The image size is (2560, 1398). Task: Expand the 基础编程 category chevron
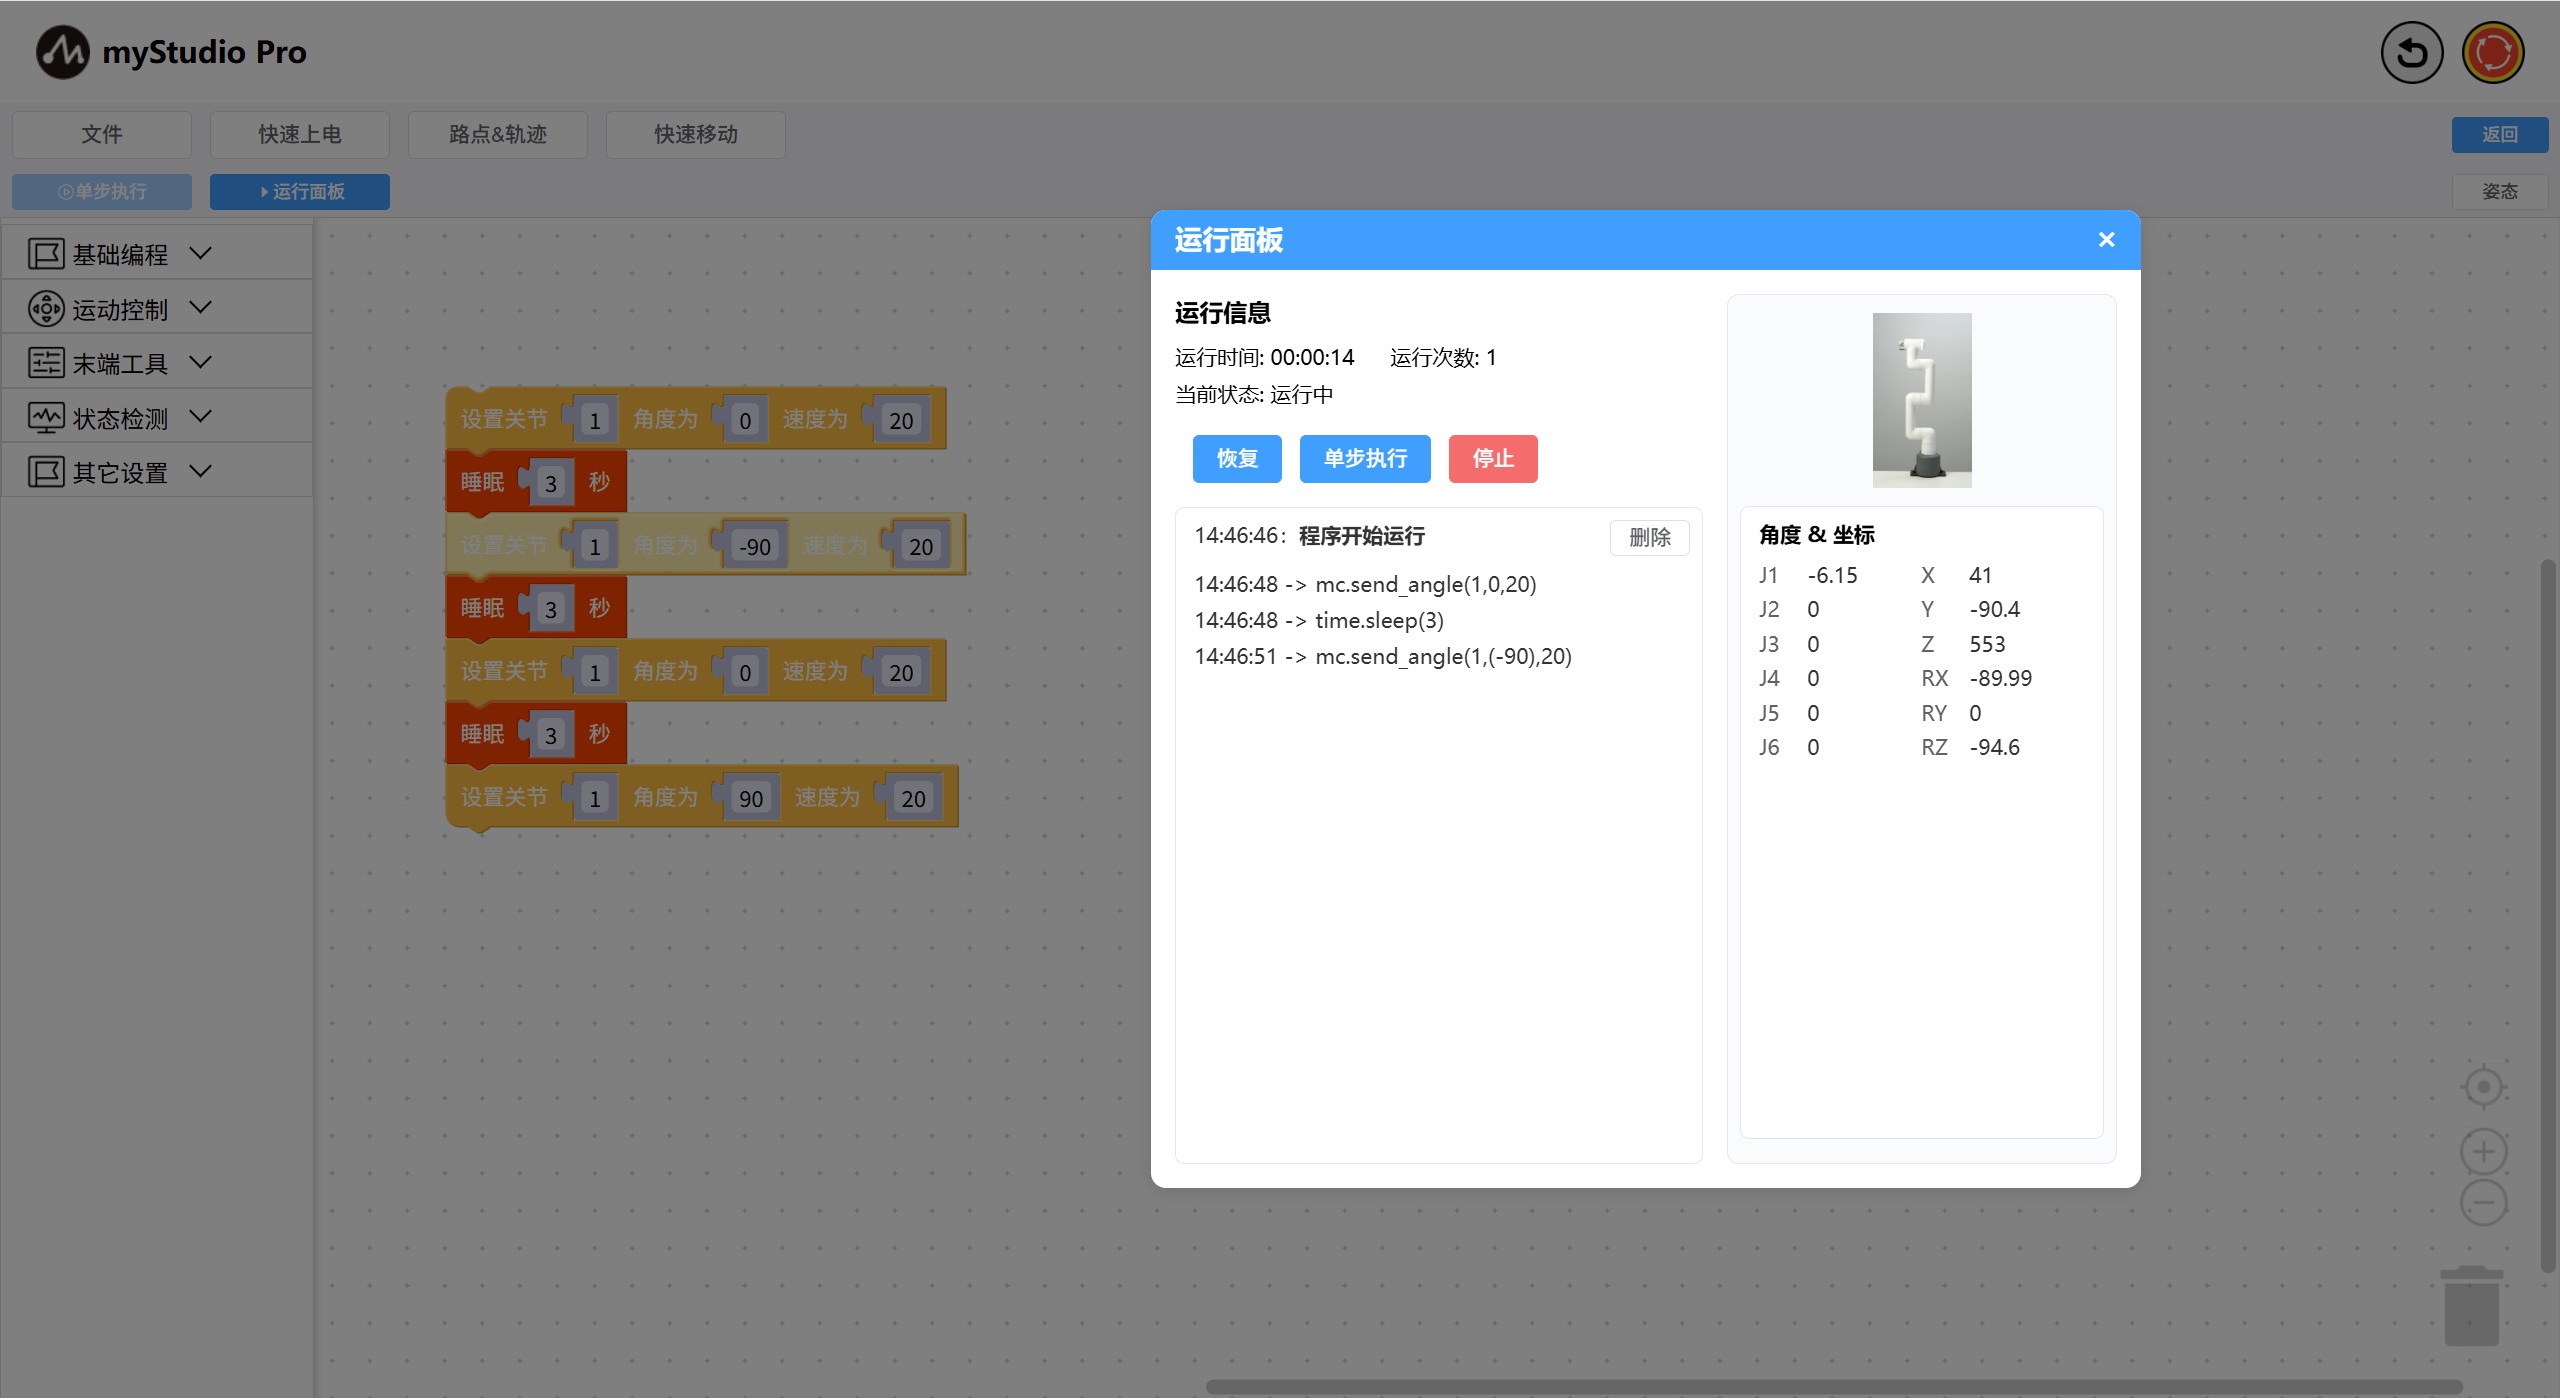coord(201,254)
